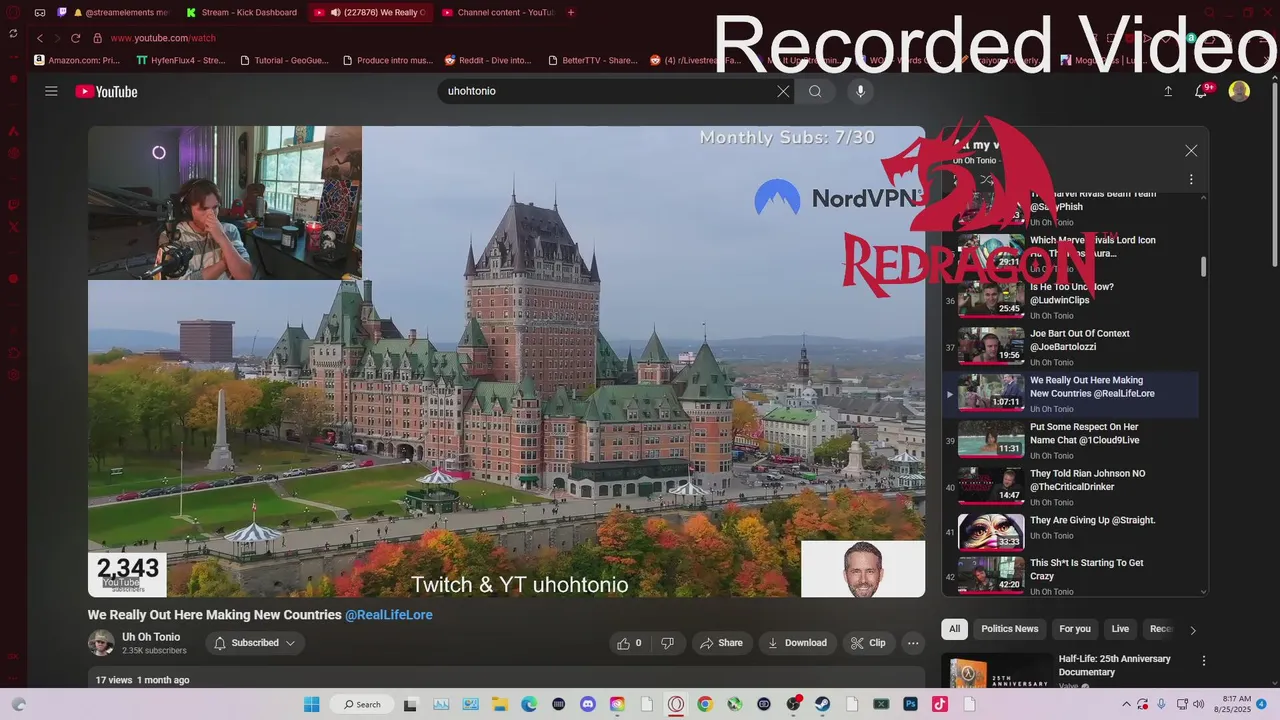Dislike the video with thumbs down

pyautogui.click(x=667, y=643)
